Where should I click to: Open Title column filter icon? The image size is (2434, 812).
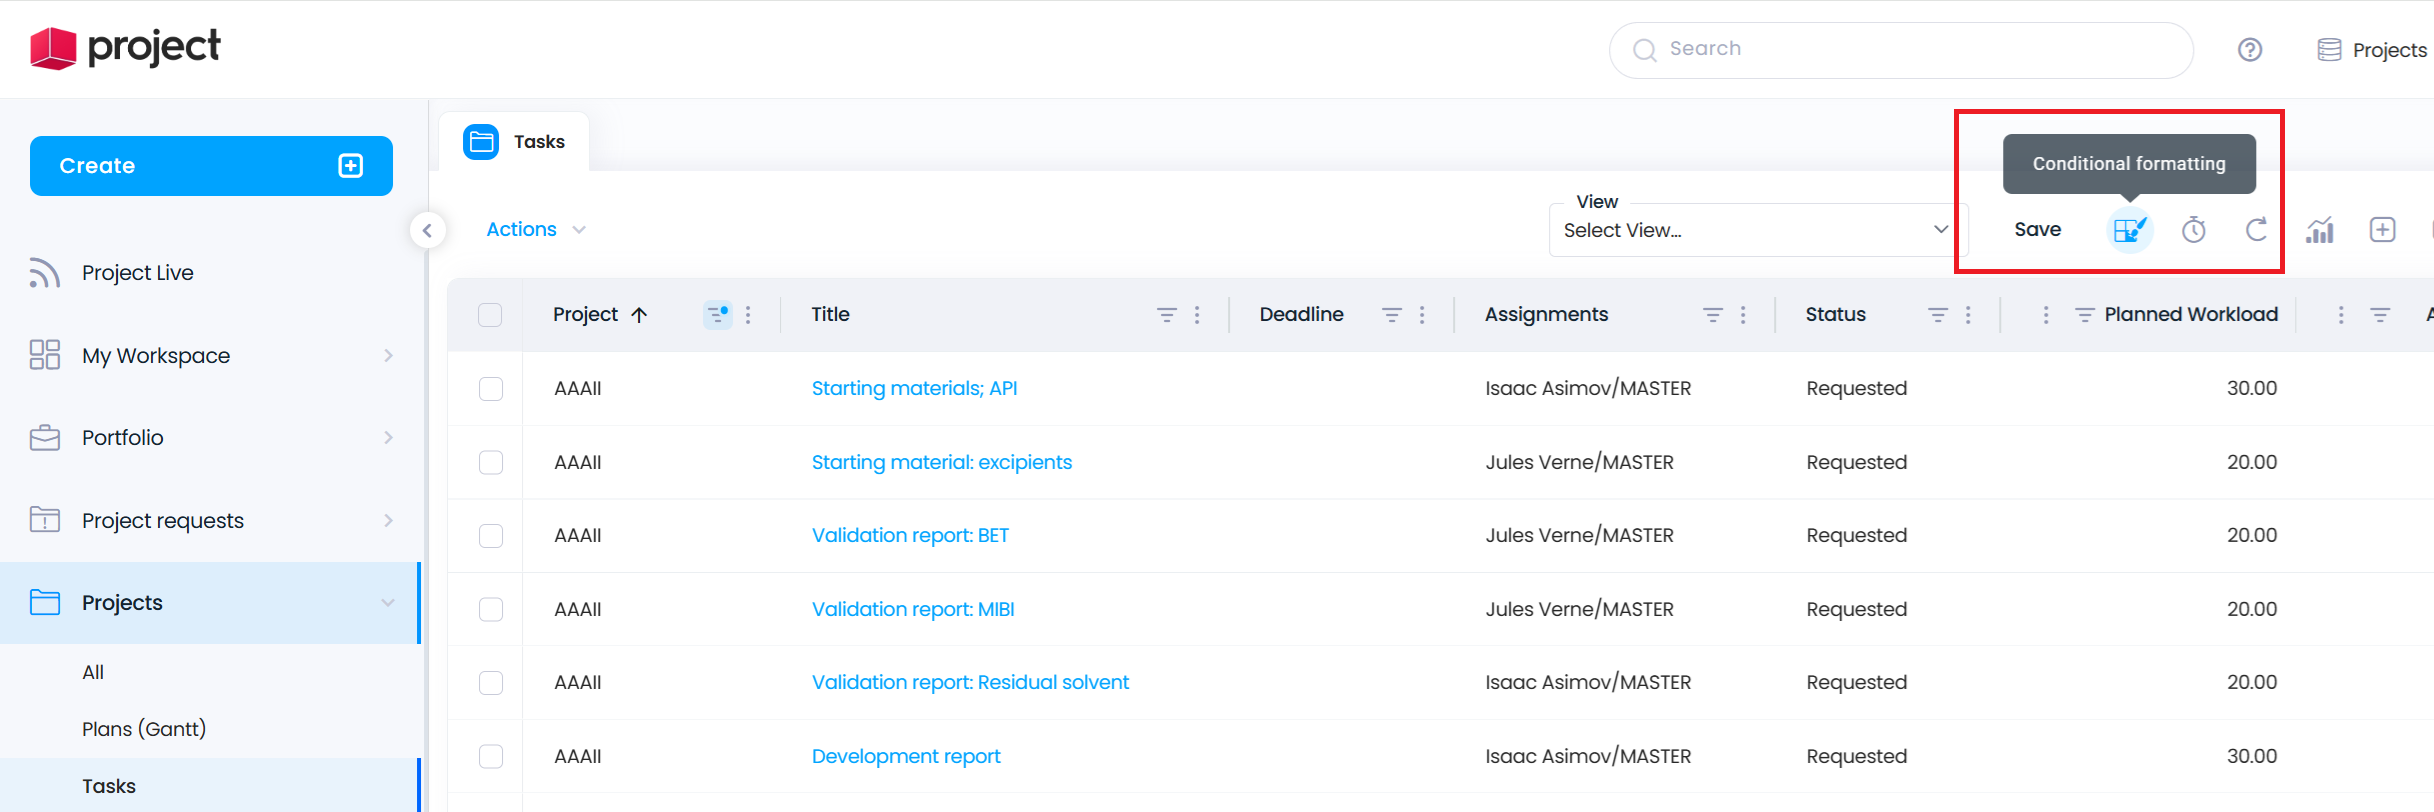[x=1166, y=315]
